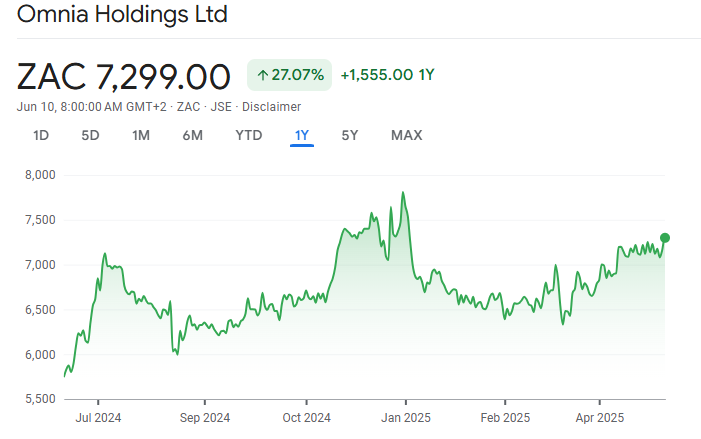701x439 pixels.
Task: Click the 8,000 y-axis label
Action: point(40,175)
